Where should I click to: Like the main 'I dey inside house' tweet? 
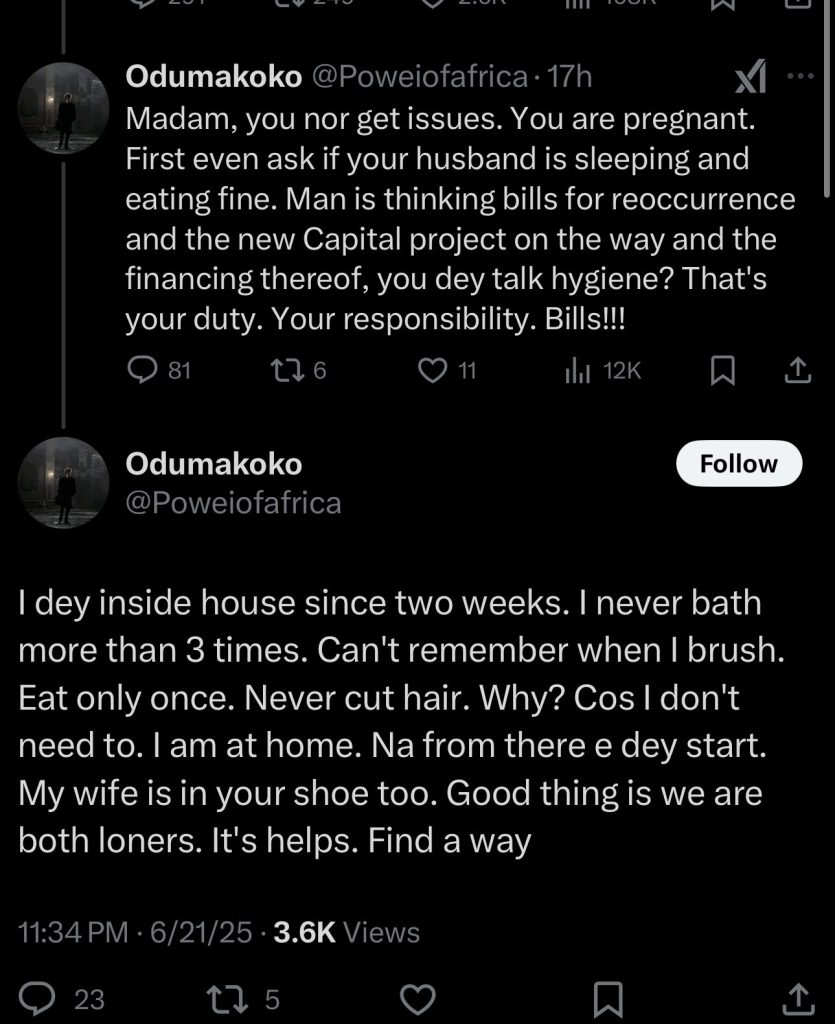tap(418, 998)
